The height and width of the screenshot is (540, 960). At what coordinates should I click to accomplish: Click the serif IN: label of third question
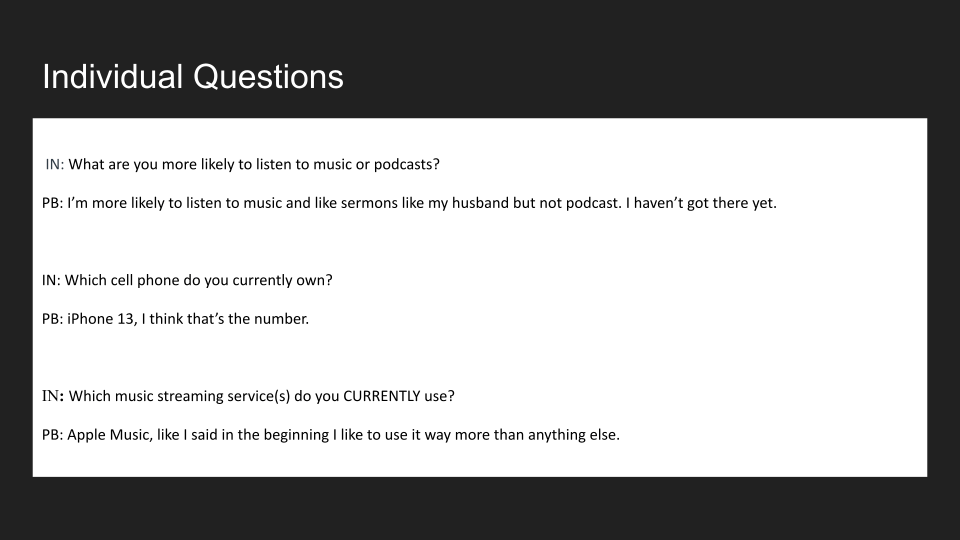[x=54, y=396]
